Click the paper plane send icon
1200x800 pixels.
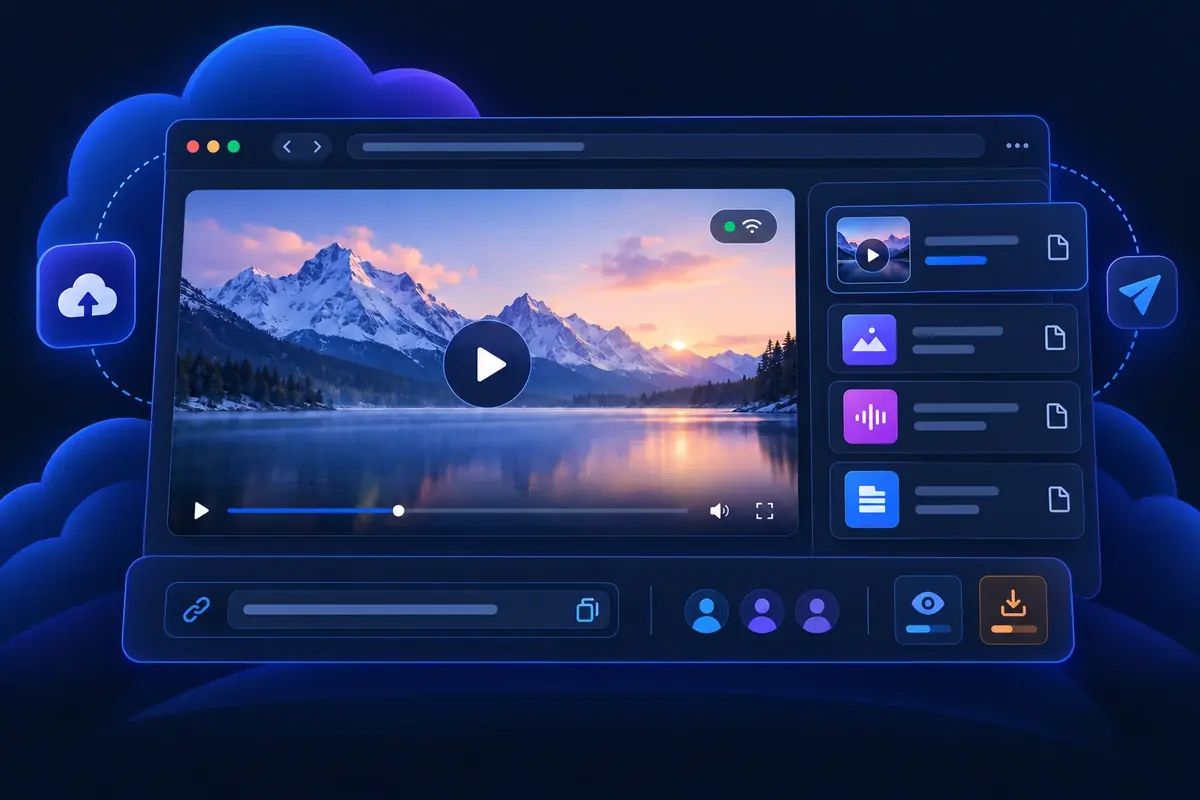point(1142,292)
